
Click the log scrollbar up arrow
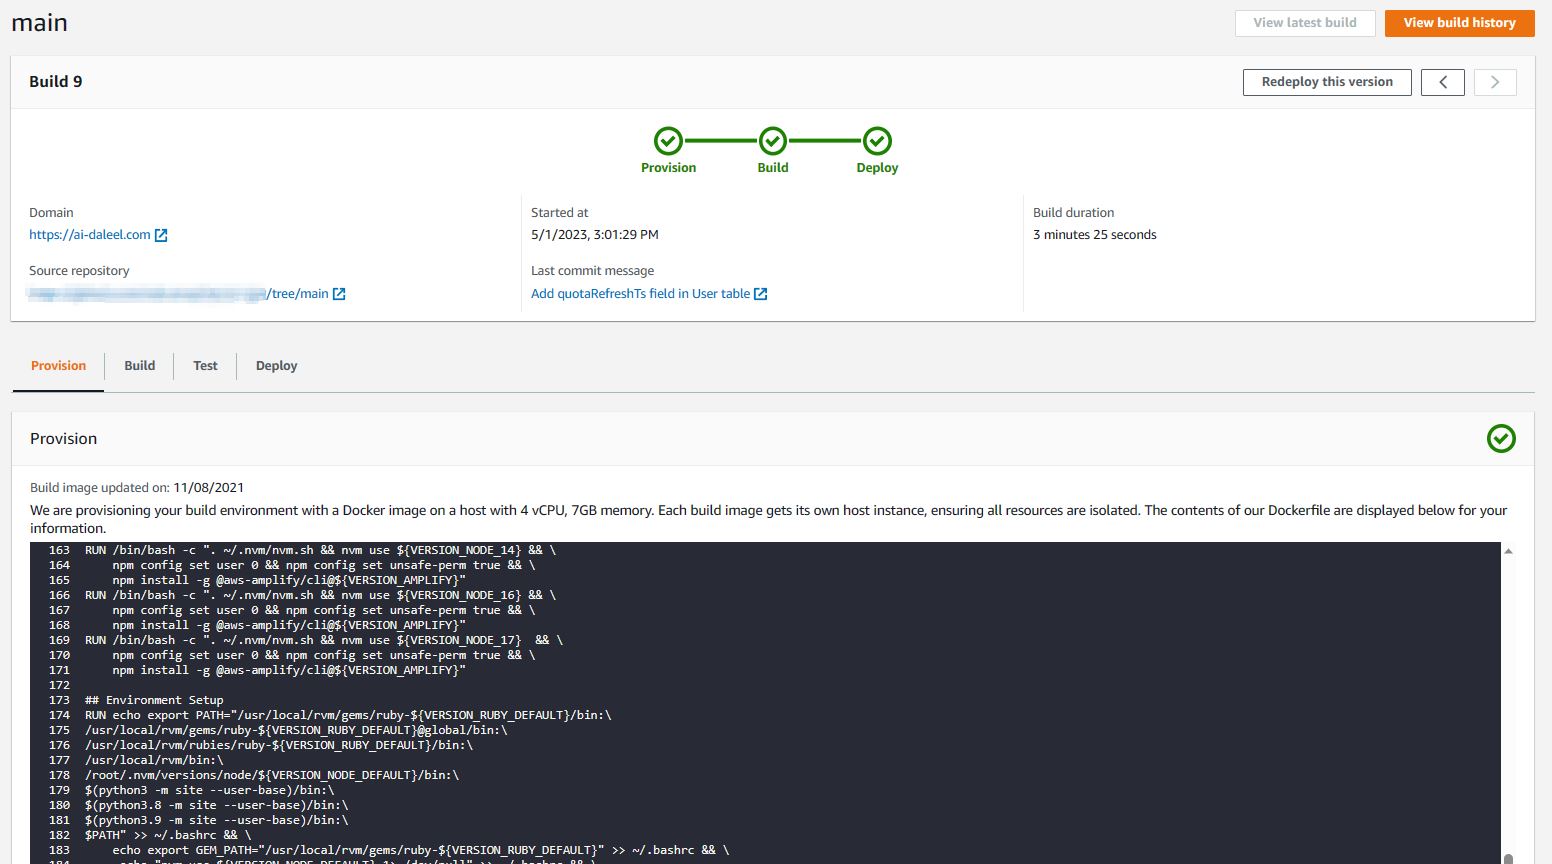point(1508,551)
